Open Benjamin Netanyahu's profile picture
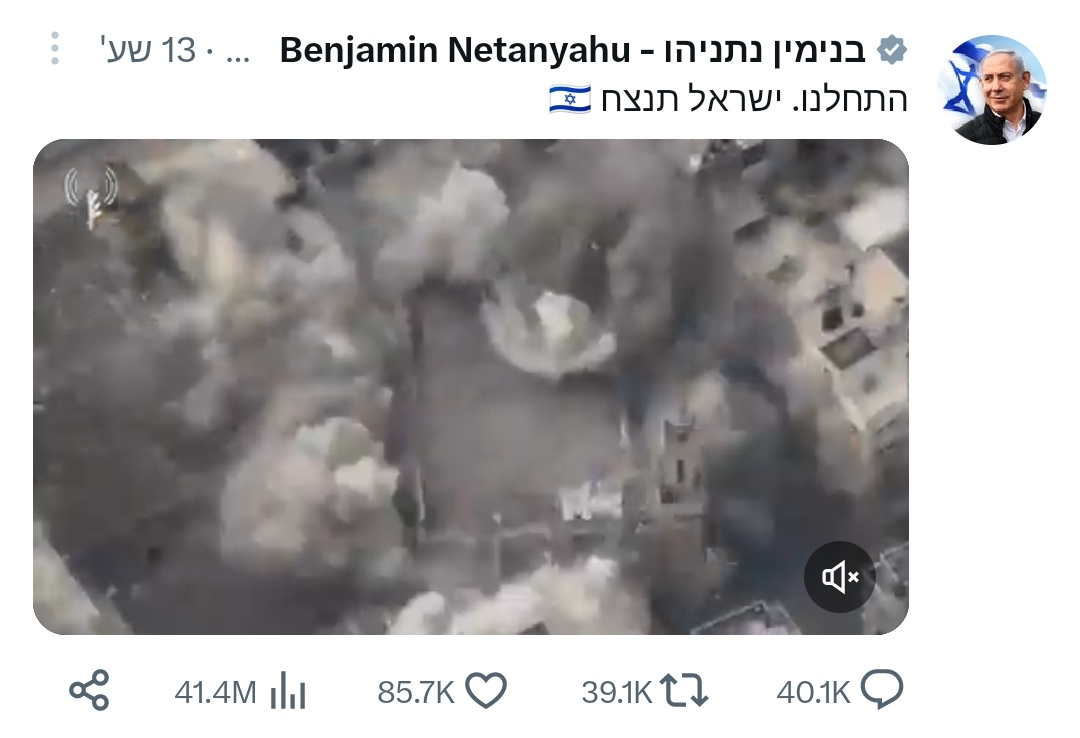 tap(992, 90)
